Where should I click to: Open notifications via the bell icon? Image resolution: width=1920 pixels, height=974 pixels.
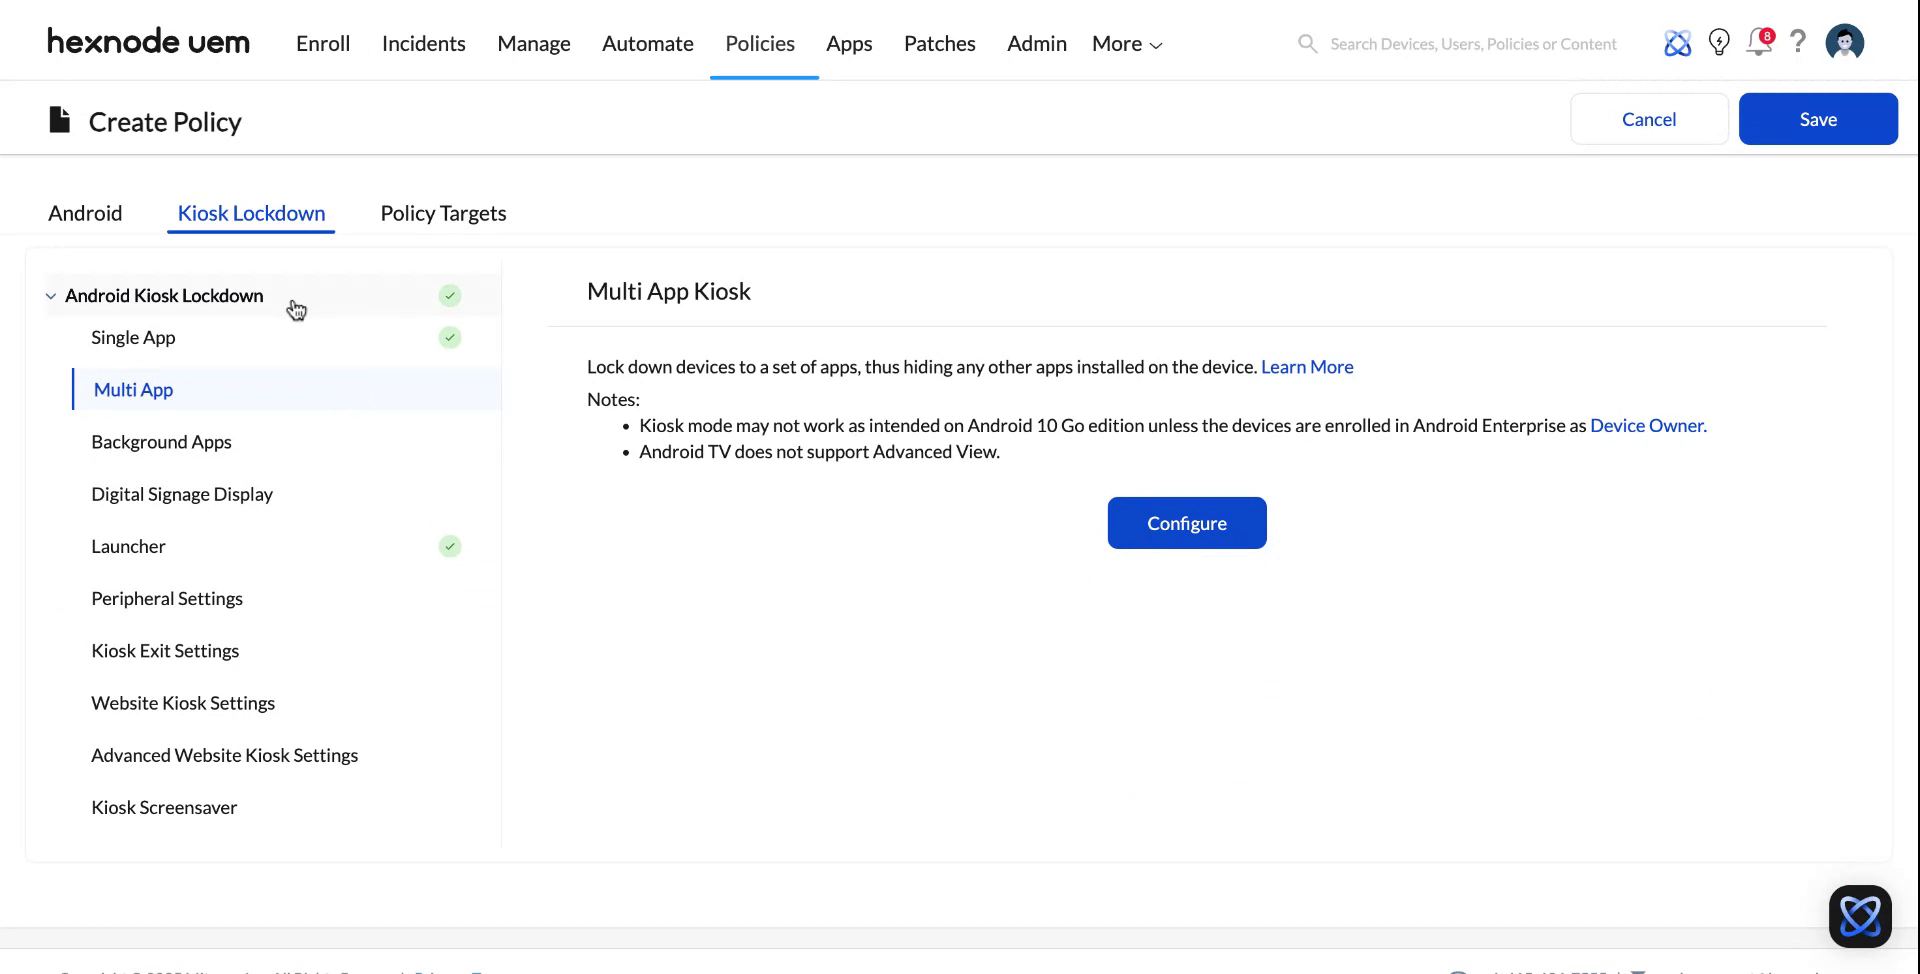click(1758, 43)
